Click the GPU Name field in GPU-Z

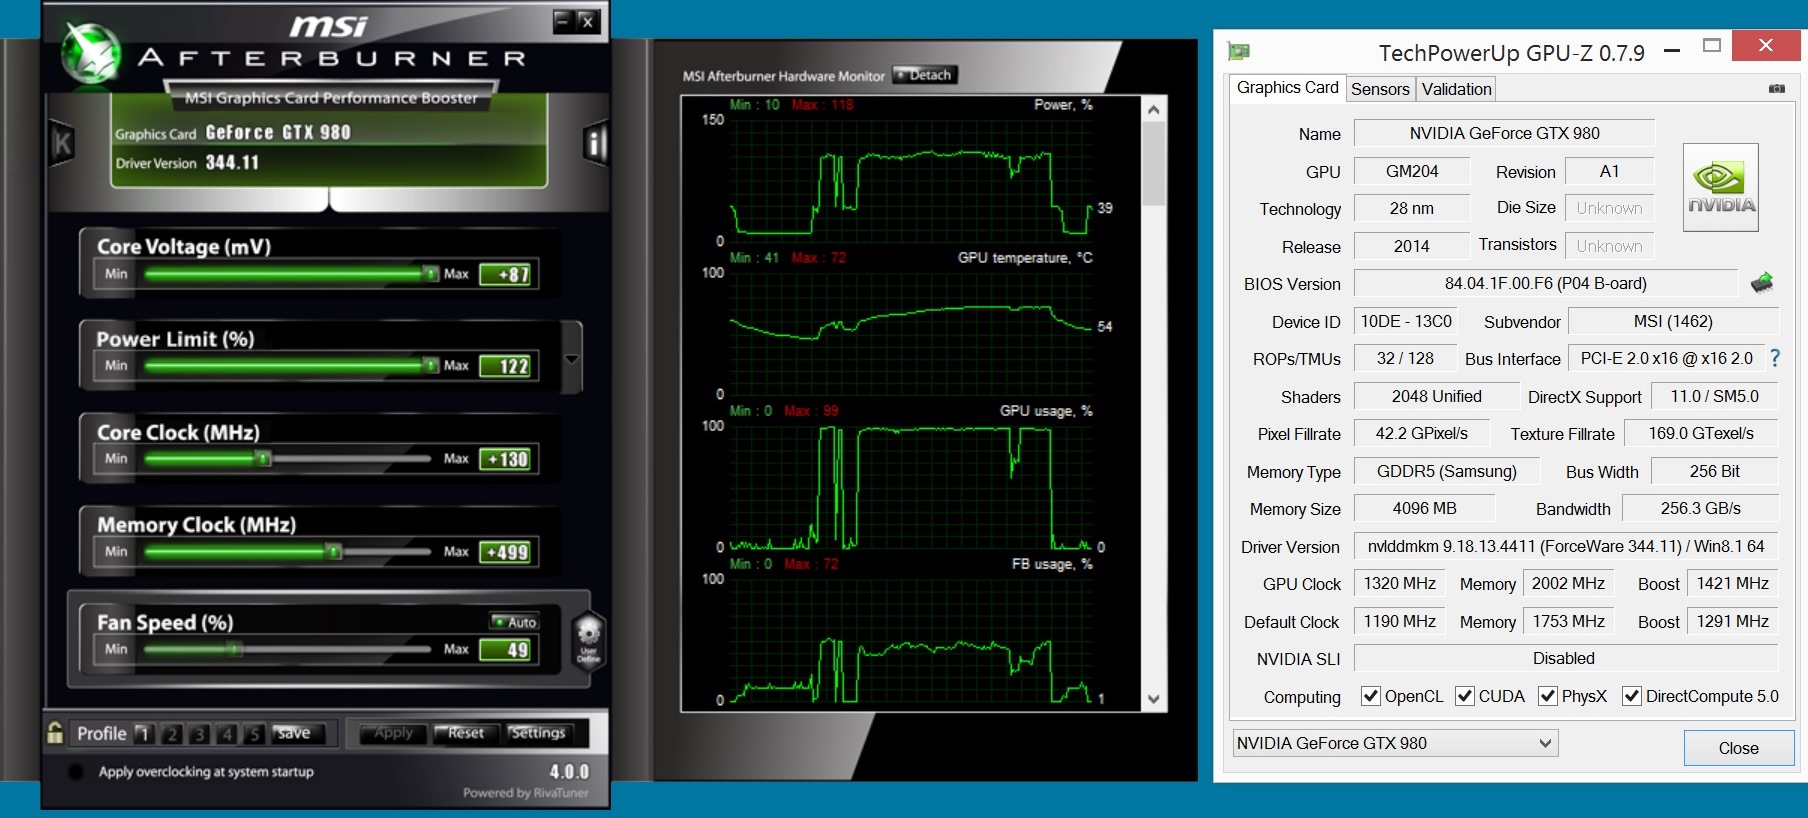pyautogui.click(x=1504, y=133)
